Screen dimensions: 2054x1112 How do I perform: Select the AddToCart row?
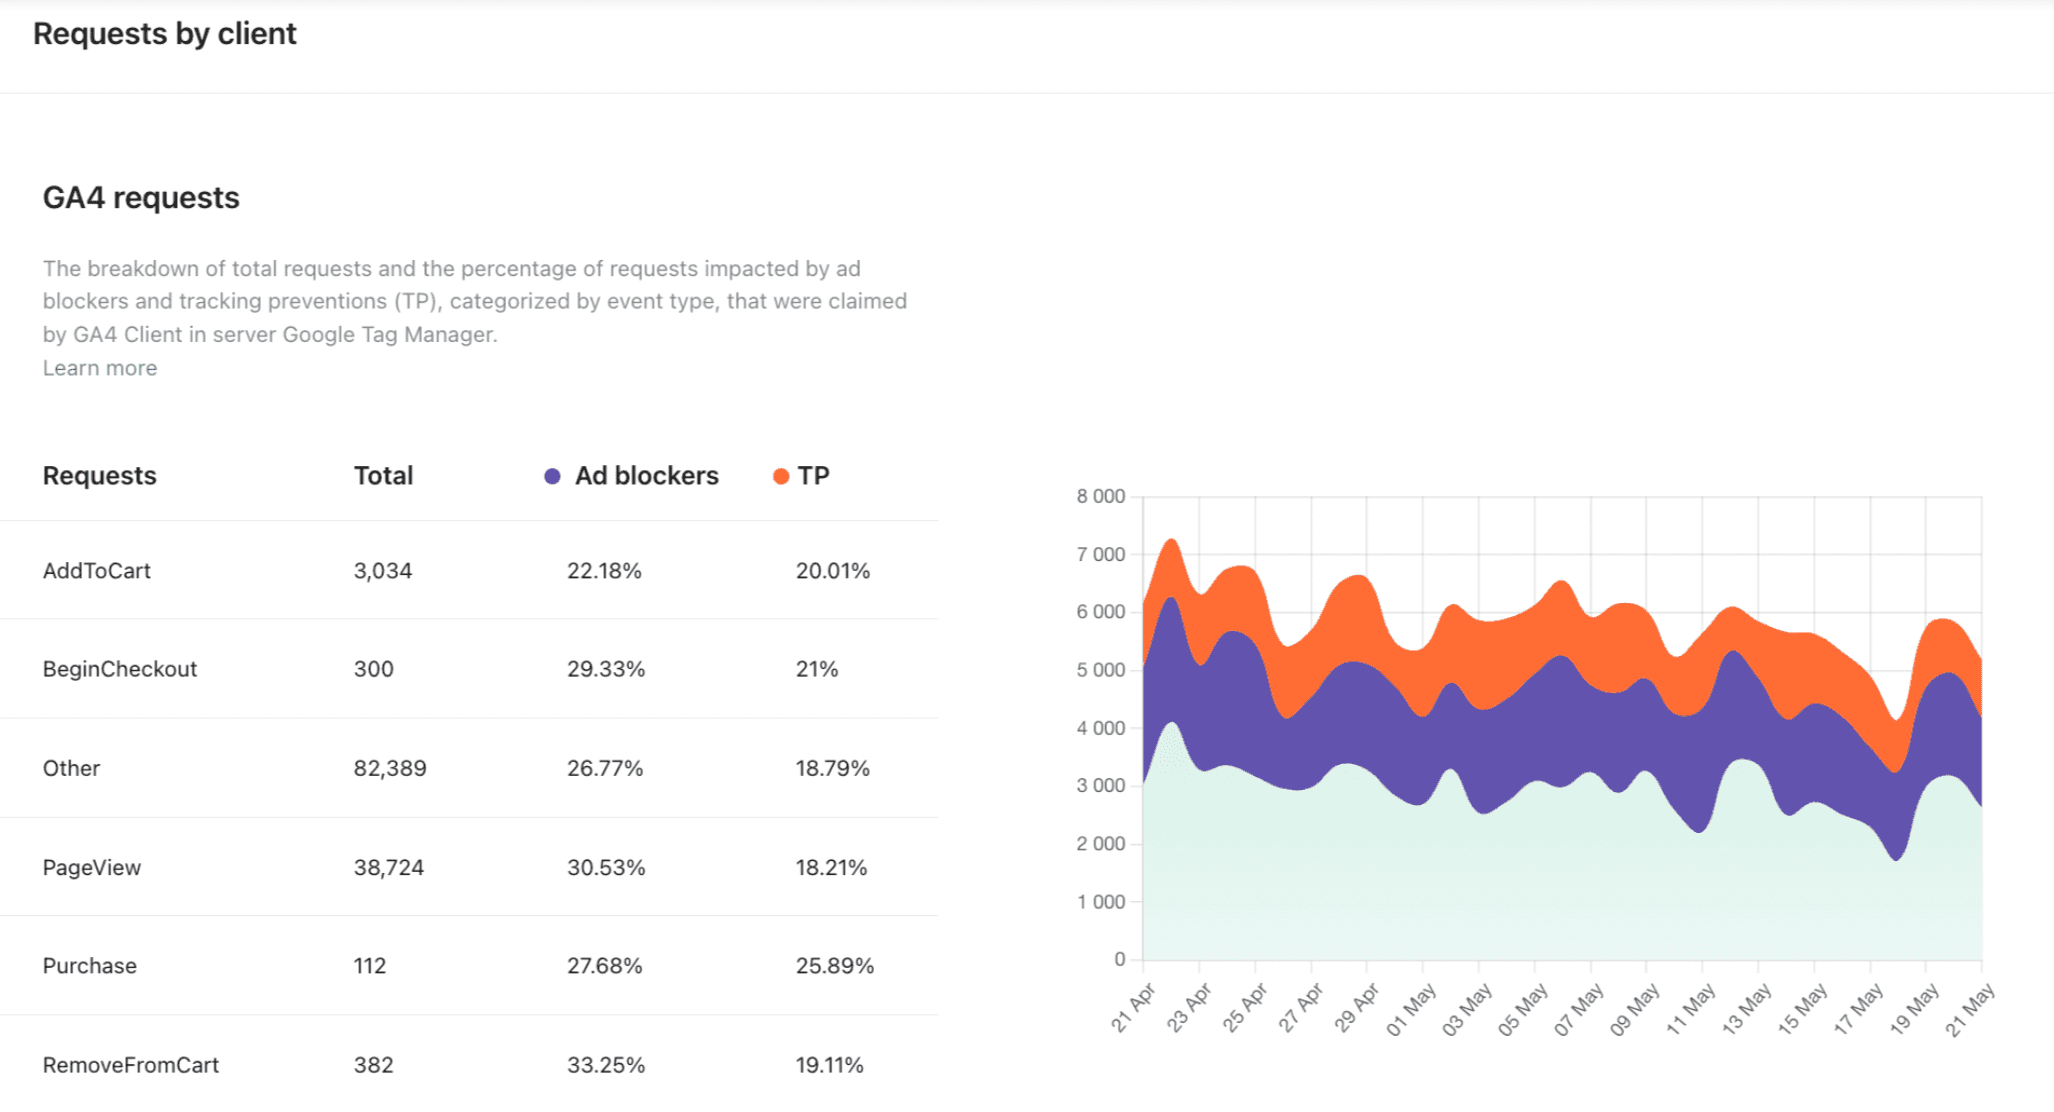click(x=469, y=570)
